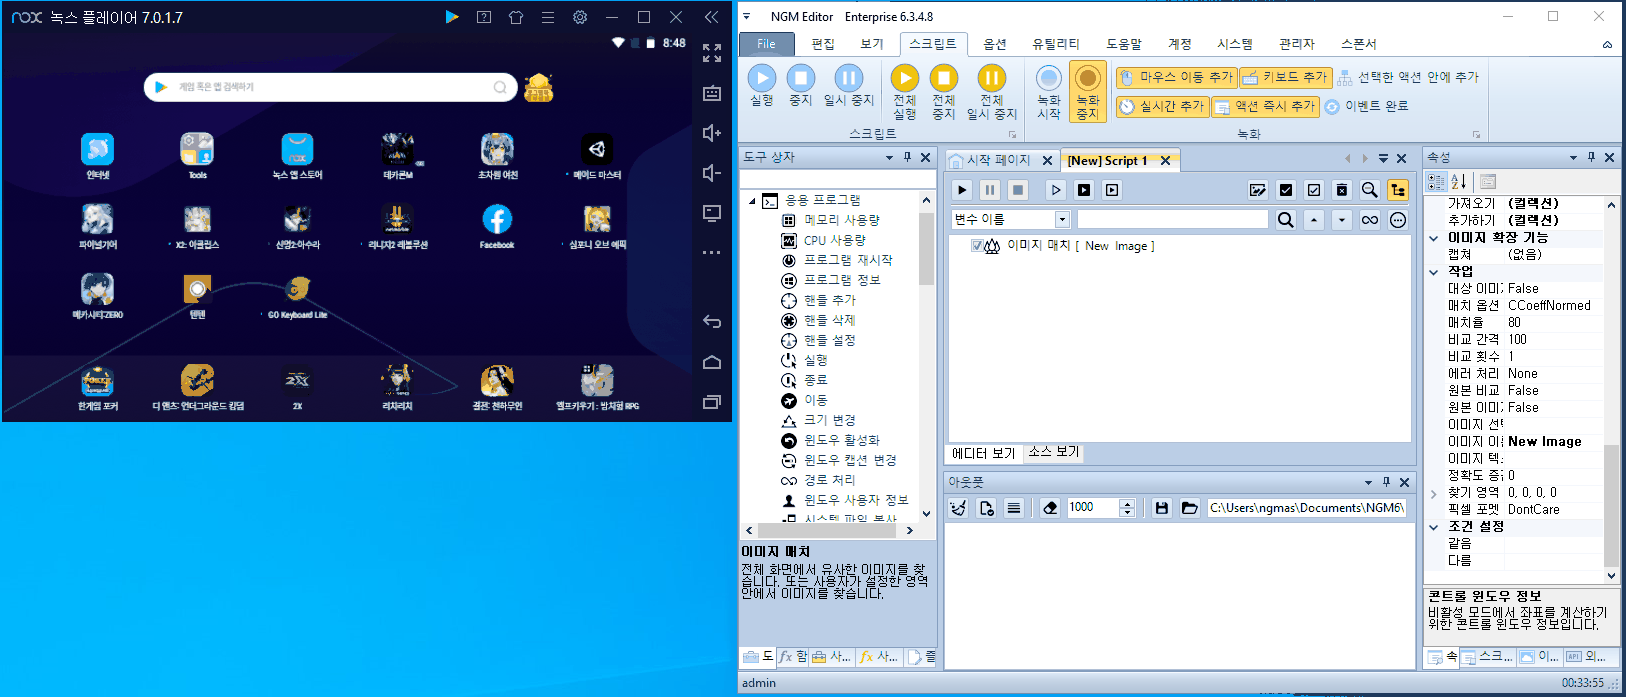Click the blue 중지 (stop) script button

pos(800,86)
